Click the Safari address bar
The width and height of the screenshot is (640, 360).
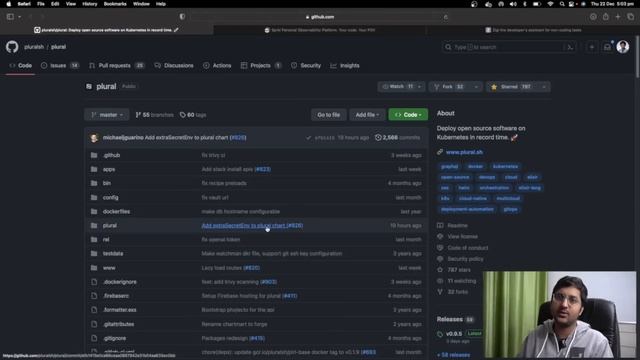[320, 17]
